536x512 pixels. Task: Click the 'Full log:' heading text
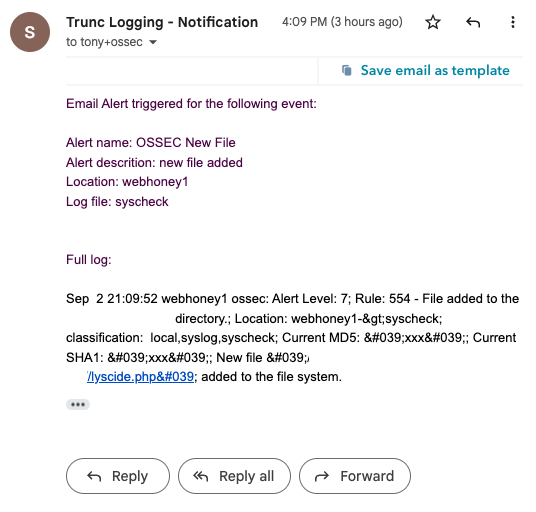pos(89,260)
